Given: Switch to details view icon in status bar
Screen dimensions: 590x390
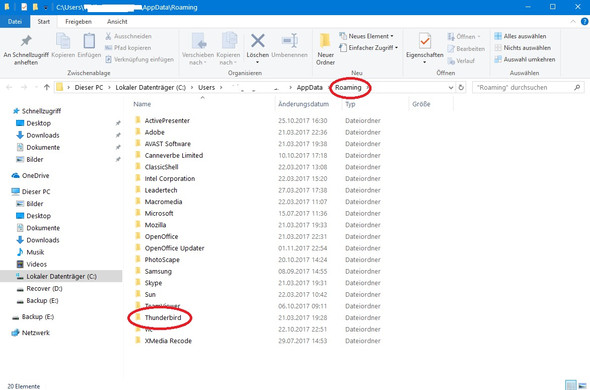Looking at the screenshot, I should pos(570,385).
